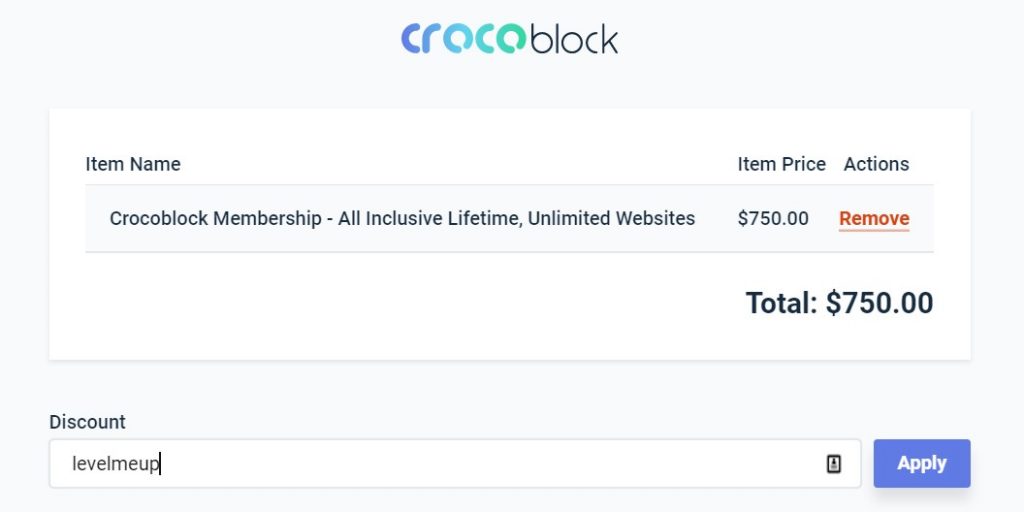Apply the levelmeup discount code
This screenshot has width=1024, height=512.
pyautogui.click(x=921, y=463)
